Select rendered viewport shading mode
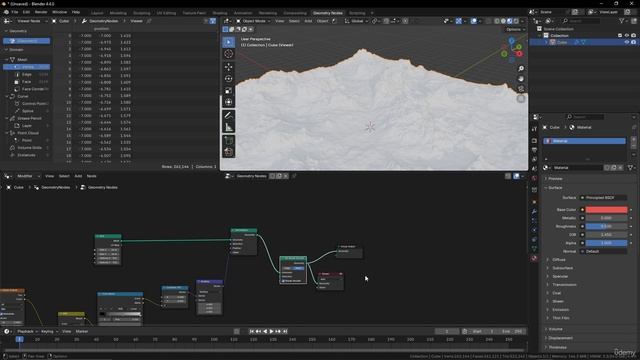 516,21
